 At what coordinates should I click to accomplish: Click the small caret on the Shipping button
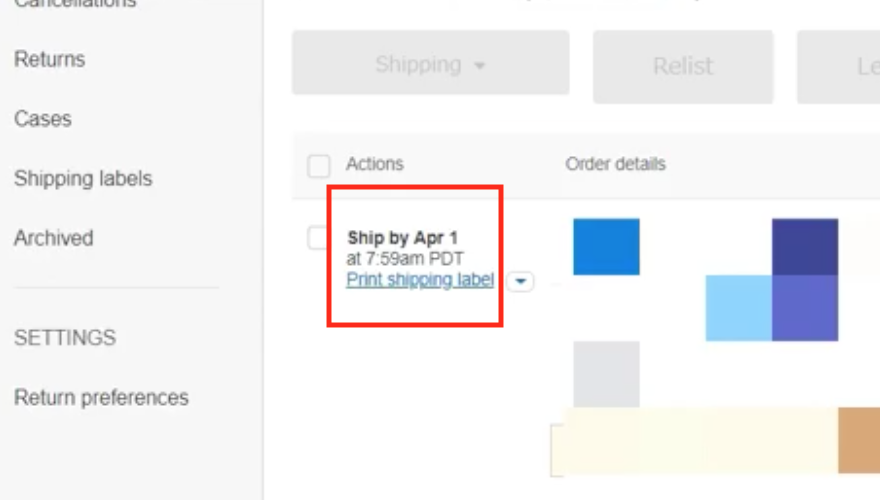point(479,66)
